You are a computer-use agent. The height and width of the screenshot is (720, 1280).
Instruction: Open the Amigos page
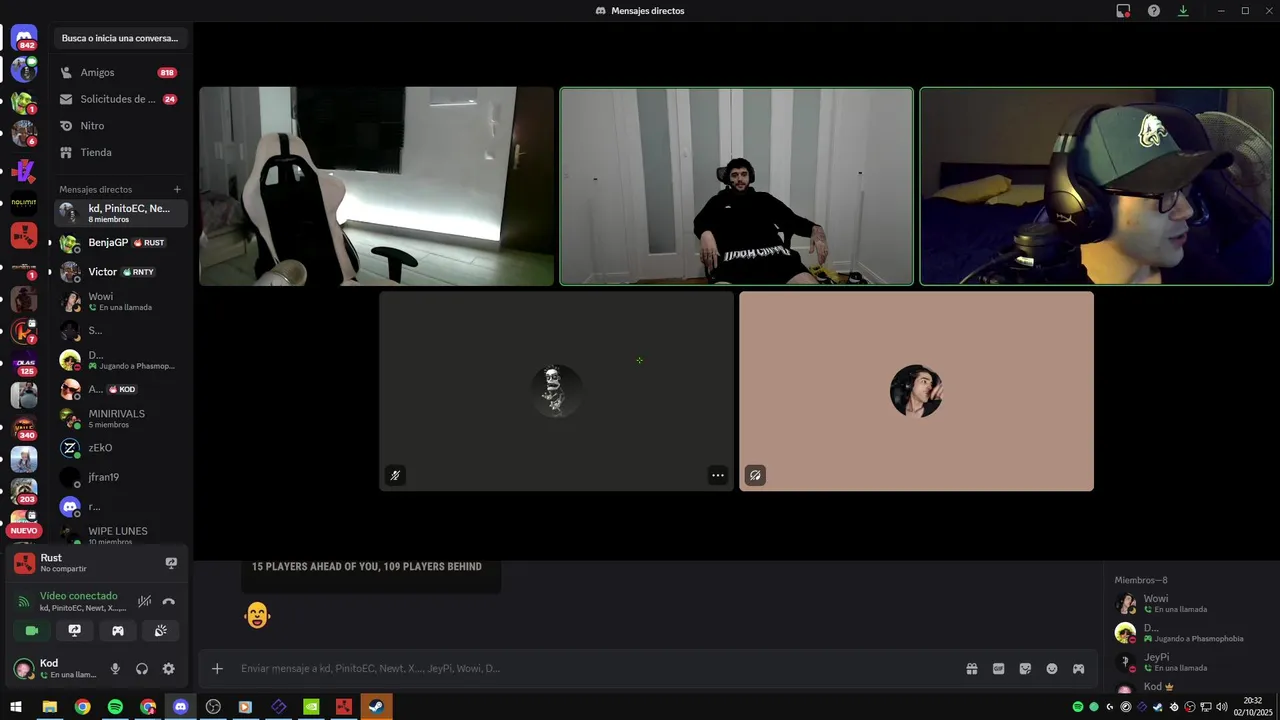point(119,72)
